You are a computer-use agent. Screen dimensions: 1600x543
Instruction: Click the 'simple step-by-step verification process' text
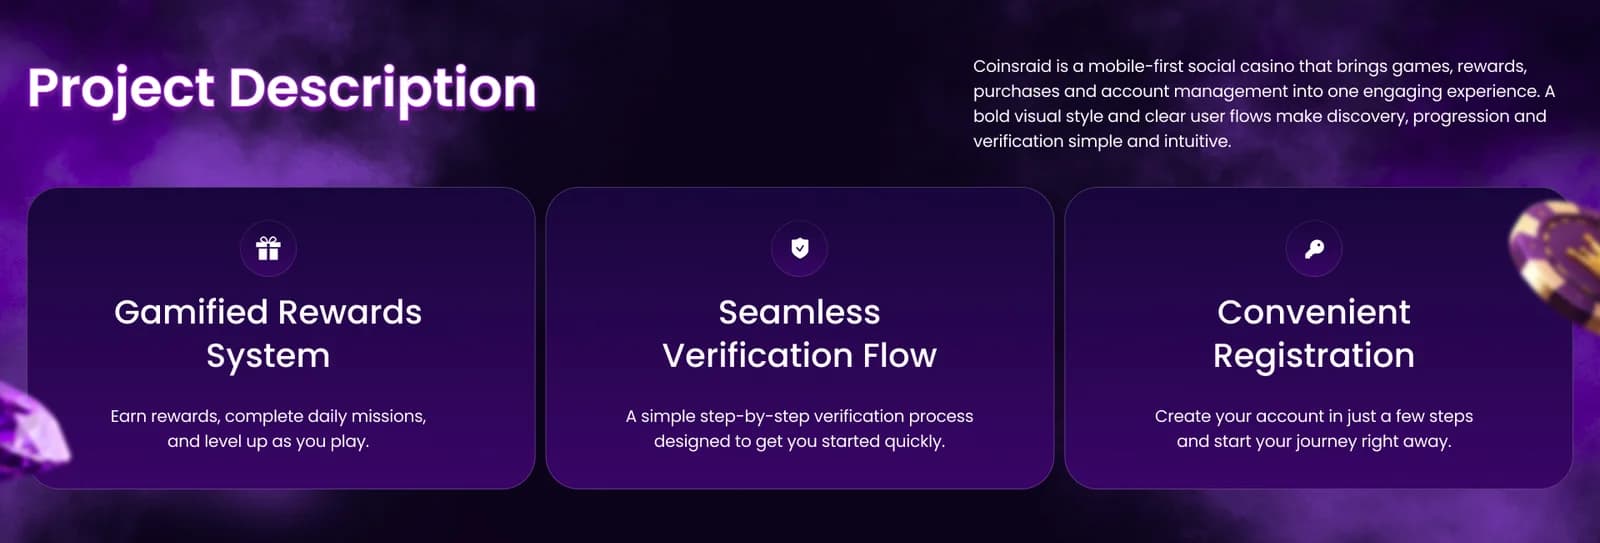click(x=807, y=416)
